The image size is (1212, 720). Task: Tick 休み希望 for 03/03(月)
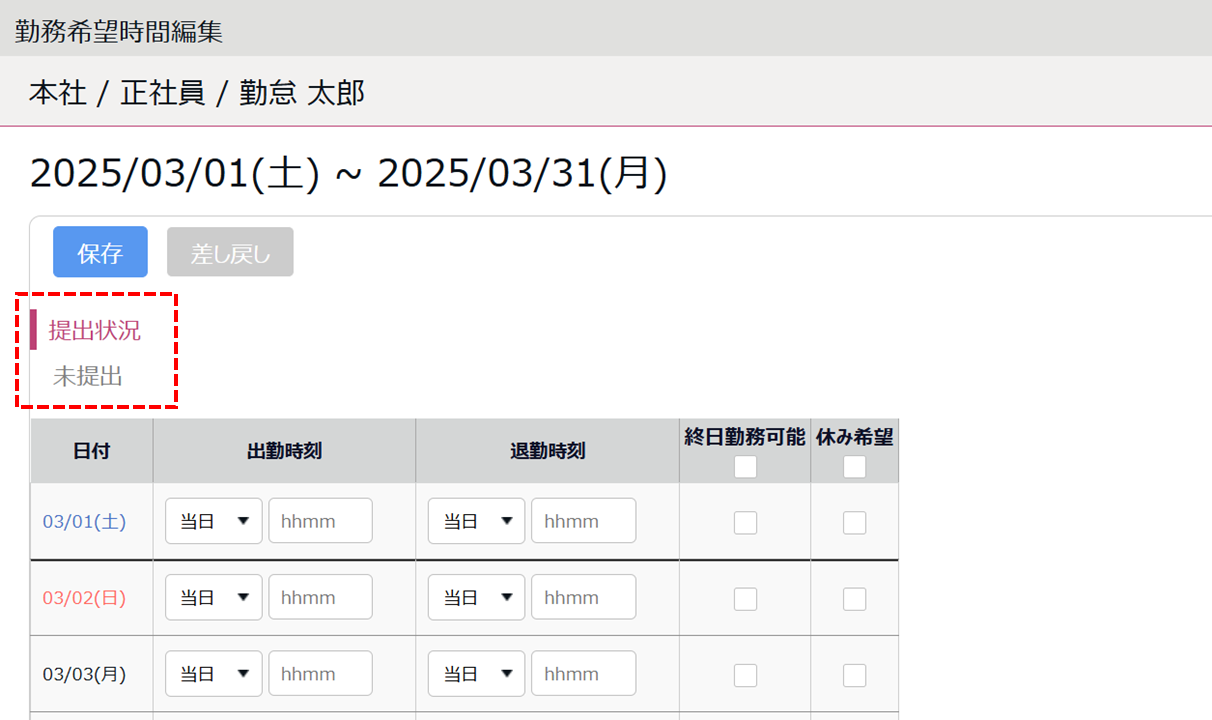point(854,675)
